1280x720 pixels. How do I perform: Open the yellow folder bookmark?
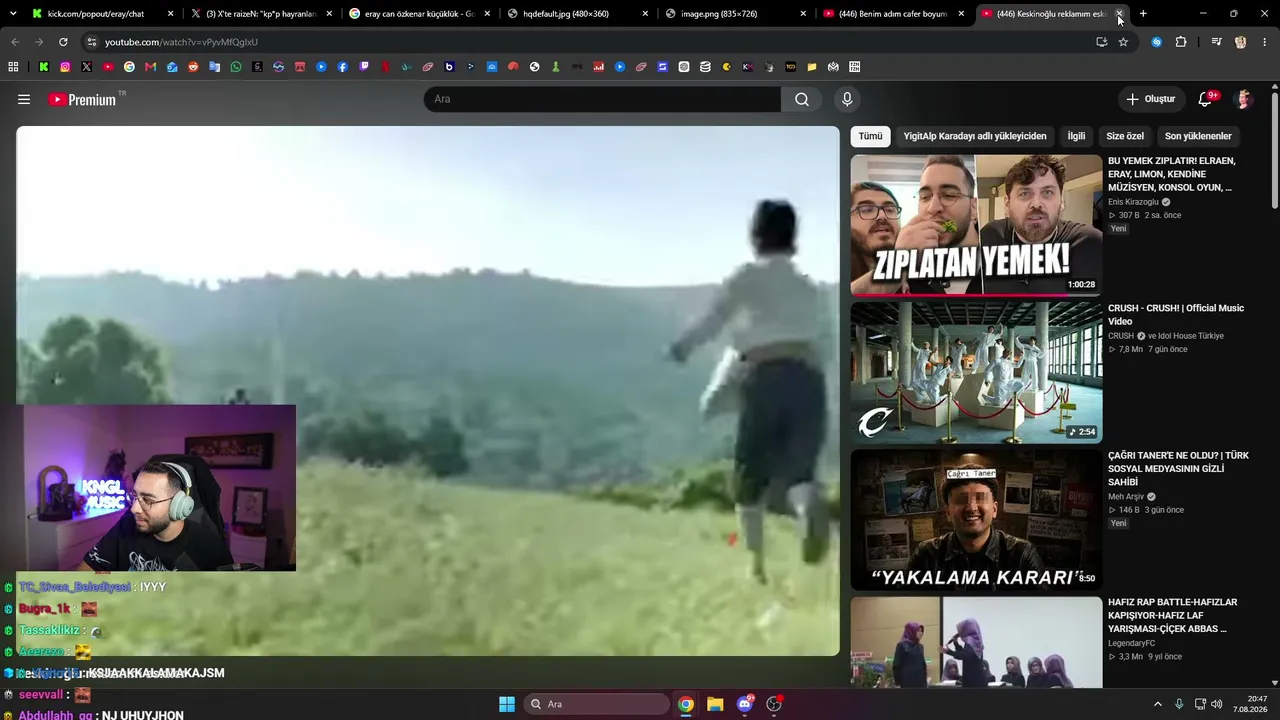pyautogui.click(x=812, y=67)
